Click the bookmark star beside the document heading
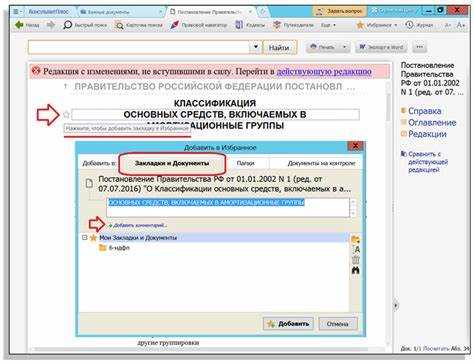The height and width of the screenshot is (364, 474). coord(66,115)
